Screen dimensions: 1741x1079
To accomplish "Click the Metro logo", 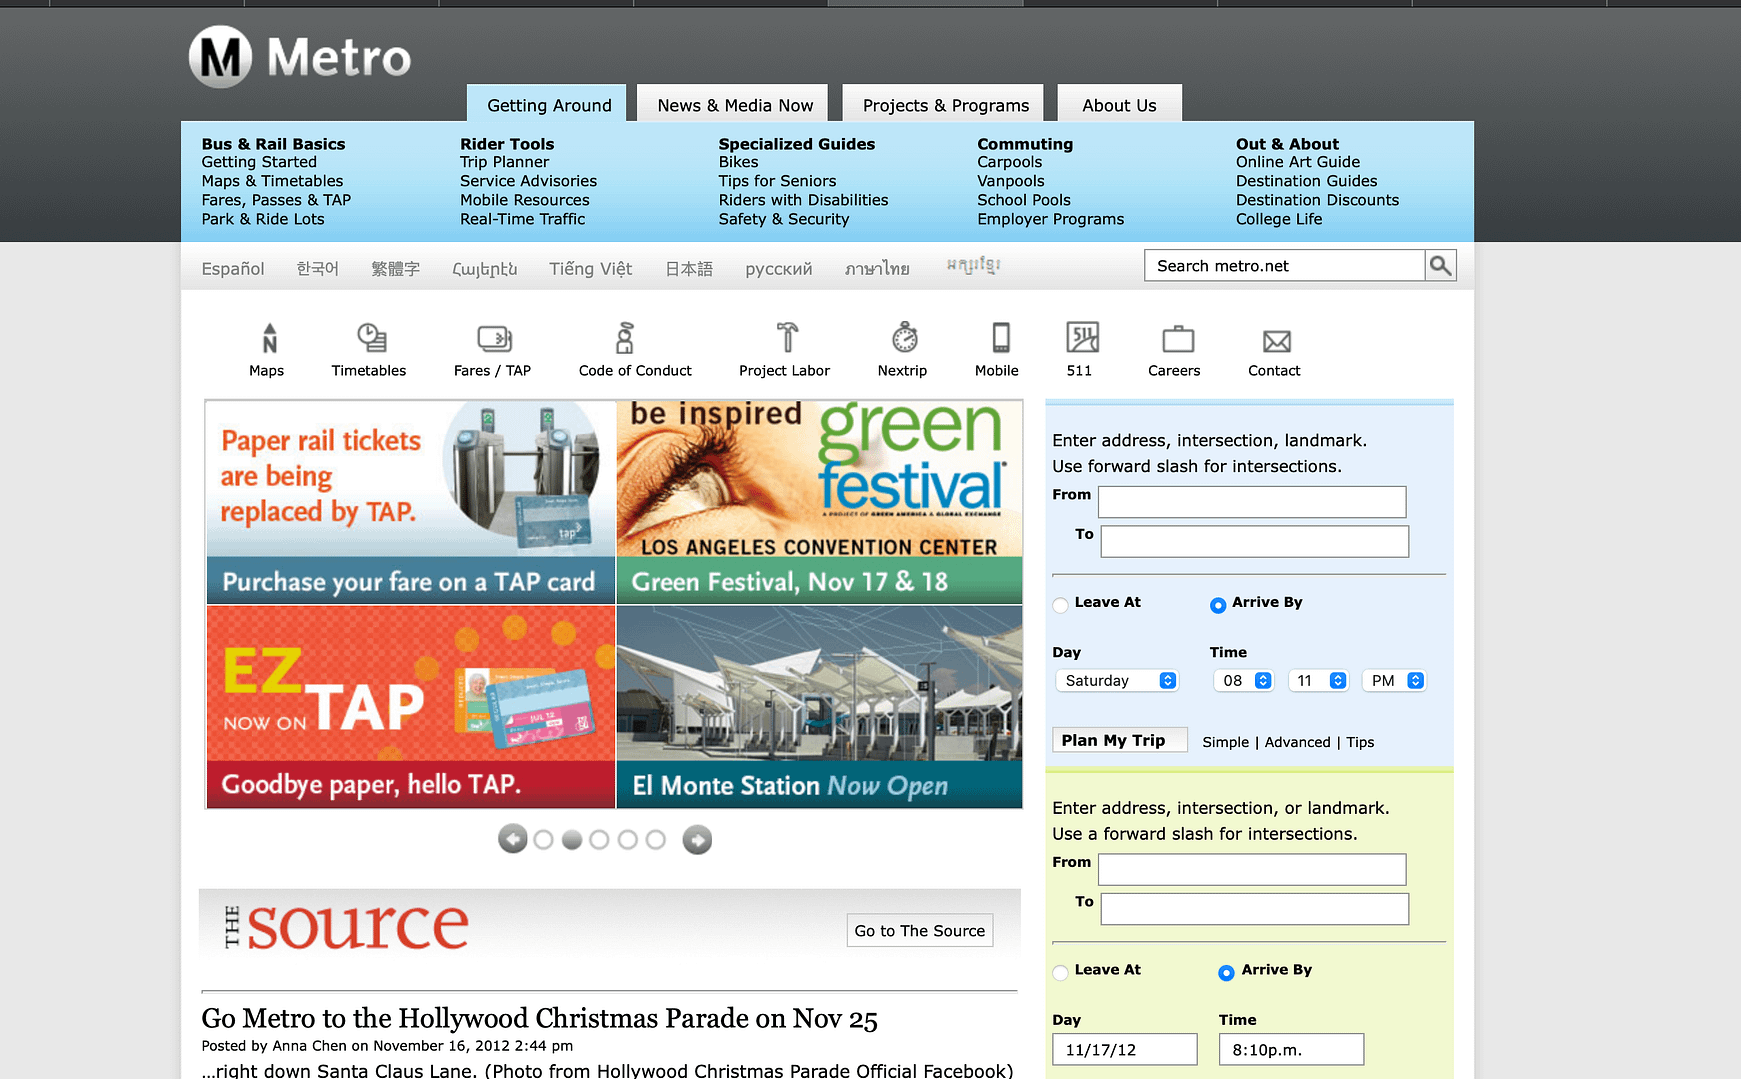I will pos(300,57).
